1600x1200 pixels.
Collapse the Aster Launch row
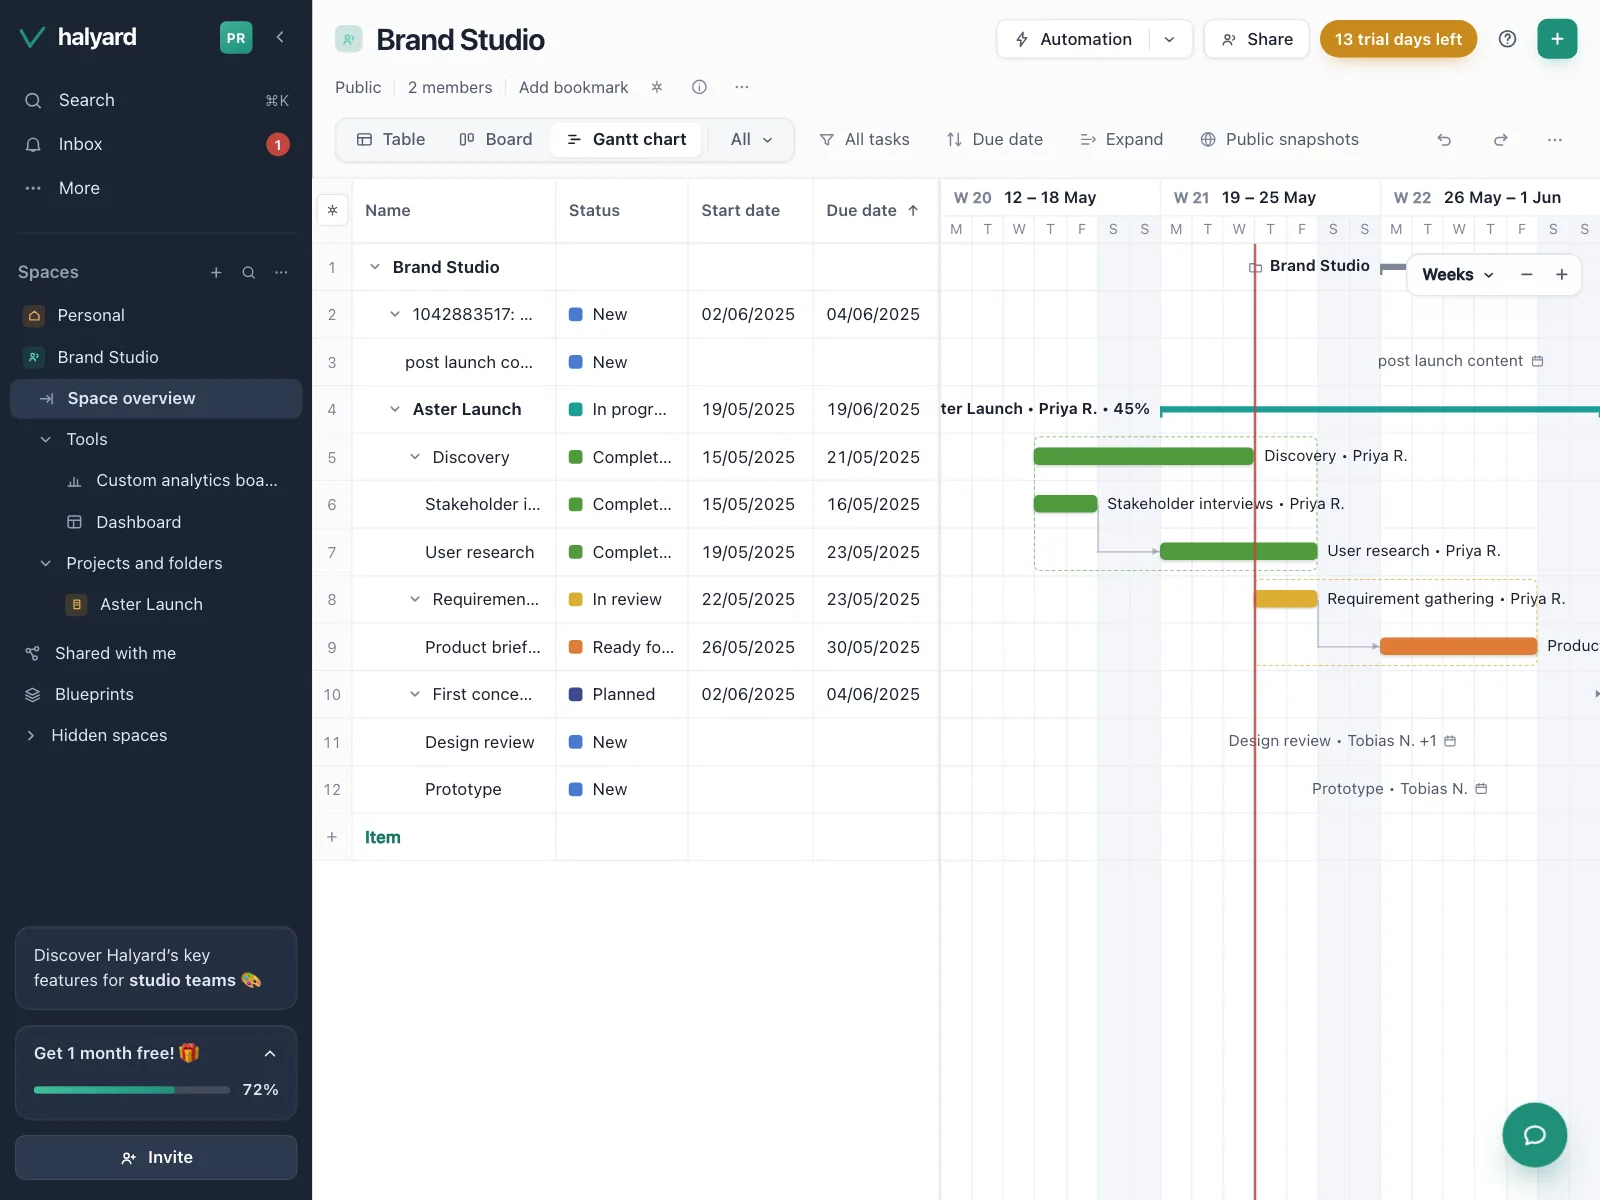click(395, 409)
